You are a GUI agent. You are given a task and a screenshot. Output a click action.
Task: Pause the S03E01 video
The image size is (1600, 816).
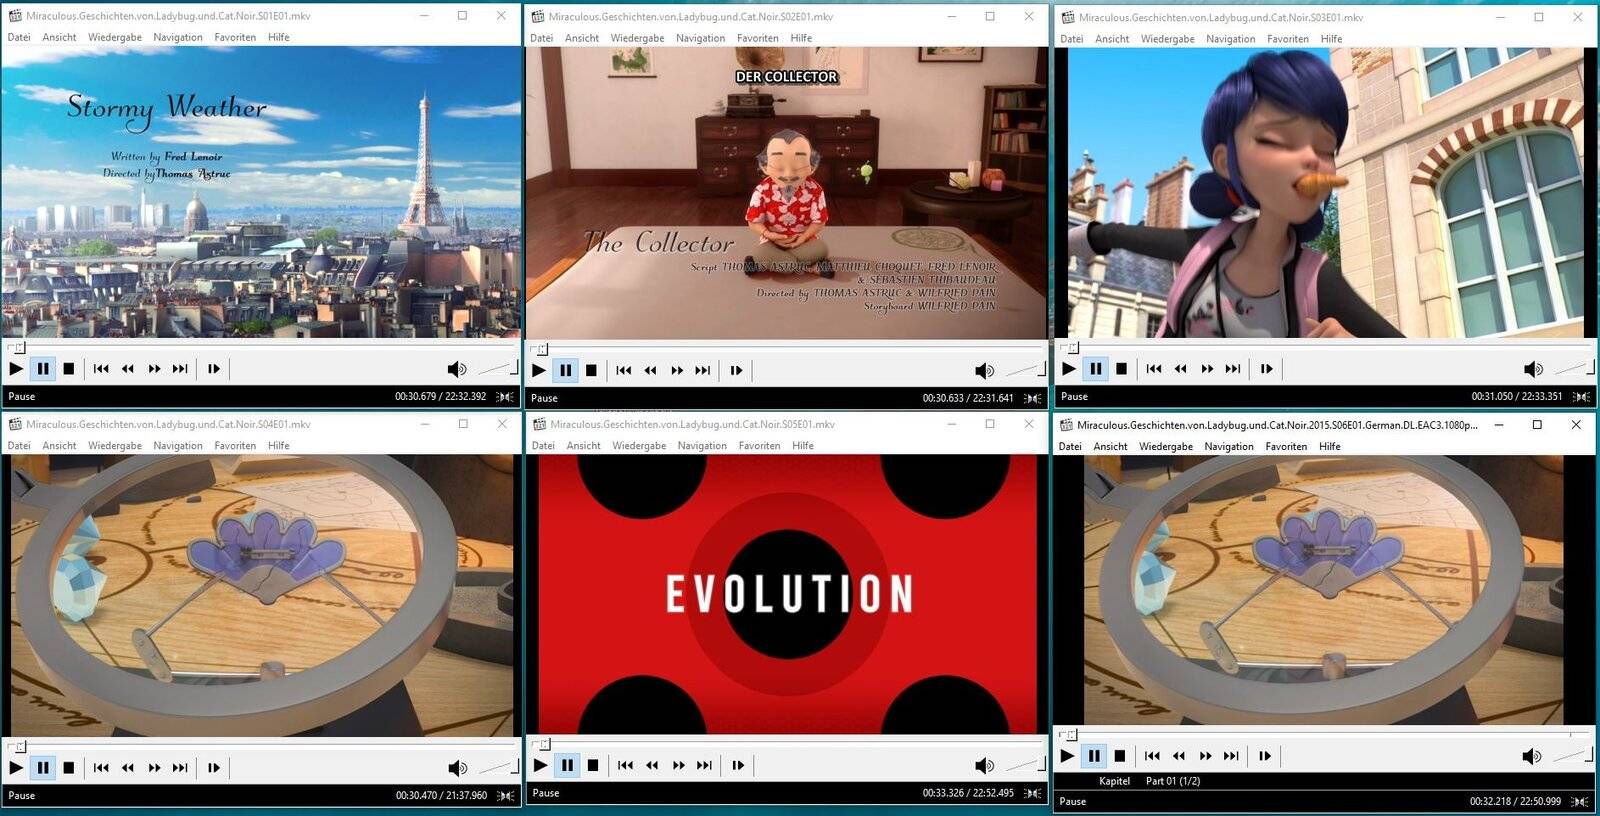[x=1096, y=369]
